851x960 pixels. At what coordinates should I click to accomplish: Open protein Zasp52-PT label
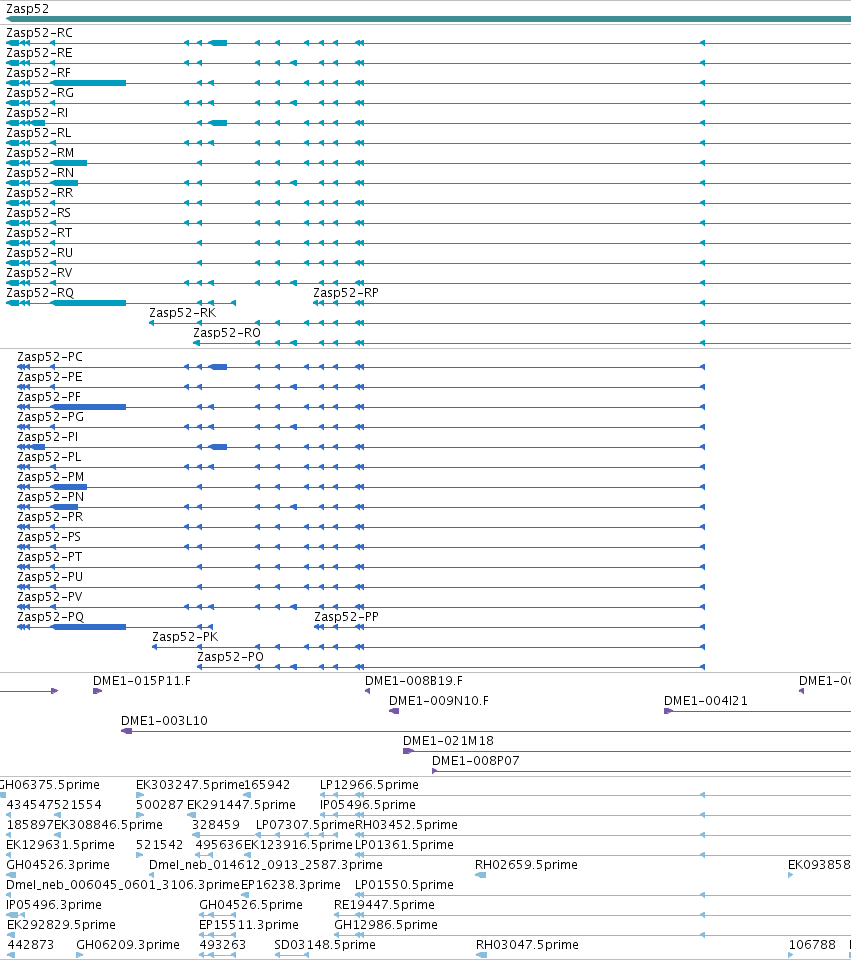(x=50, y=557)
